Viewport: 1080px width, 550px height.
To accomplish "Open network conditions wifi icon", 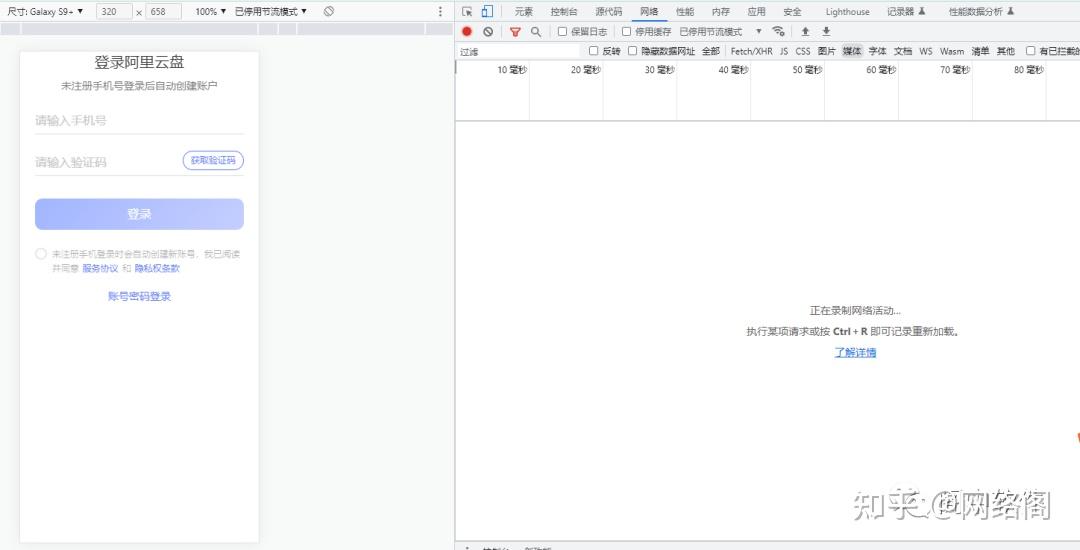I will (x=778, y=32).
